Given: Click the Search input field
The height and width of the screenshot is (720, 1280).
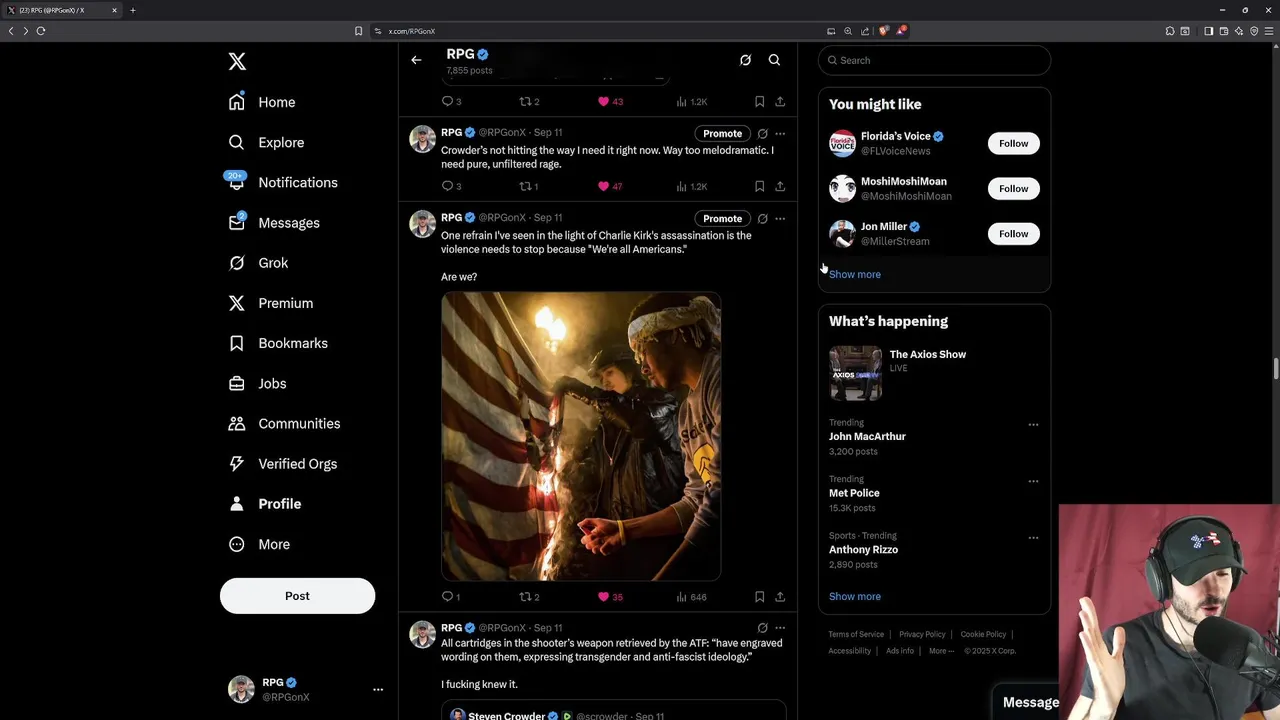Looking at the screenshot, I should click(x=934, y=60).
